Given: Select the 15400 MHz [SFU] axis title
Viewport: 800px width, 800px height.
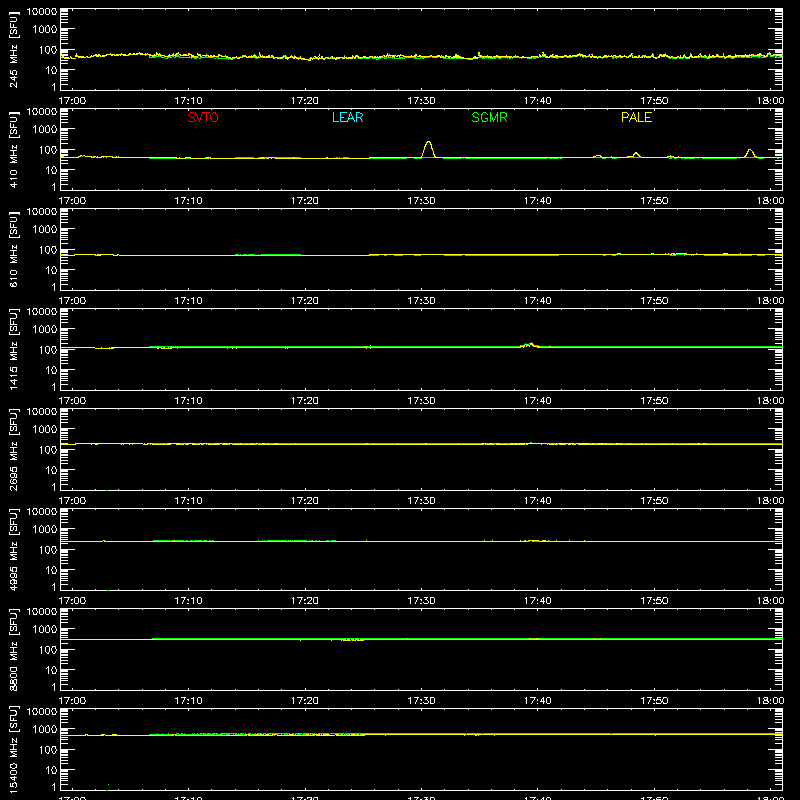Looking at the screenshot, I should (x=14, y=750).
